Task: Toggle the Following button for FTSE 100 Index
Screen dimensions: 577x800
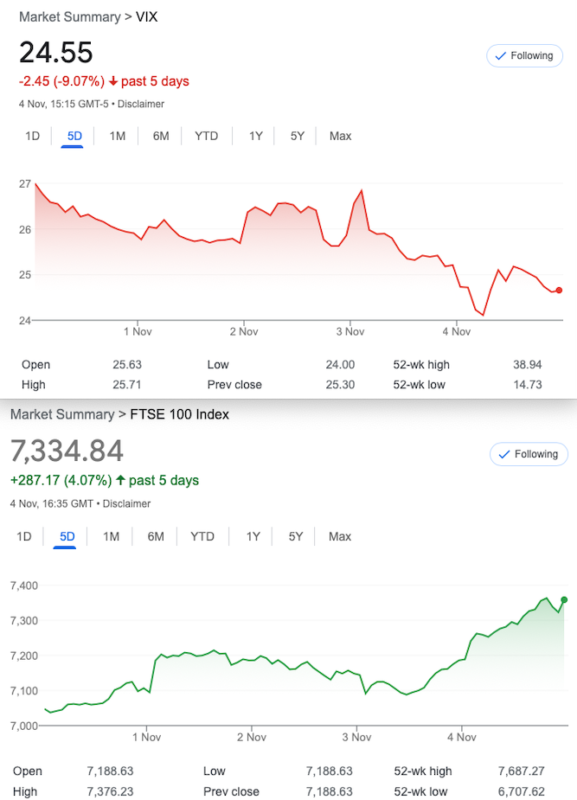Action: point(529,454)
